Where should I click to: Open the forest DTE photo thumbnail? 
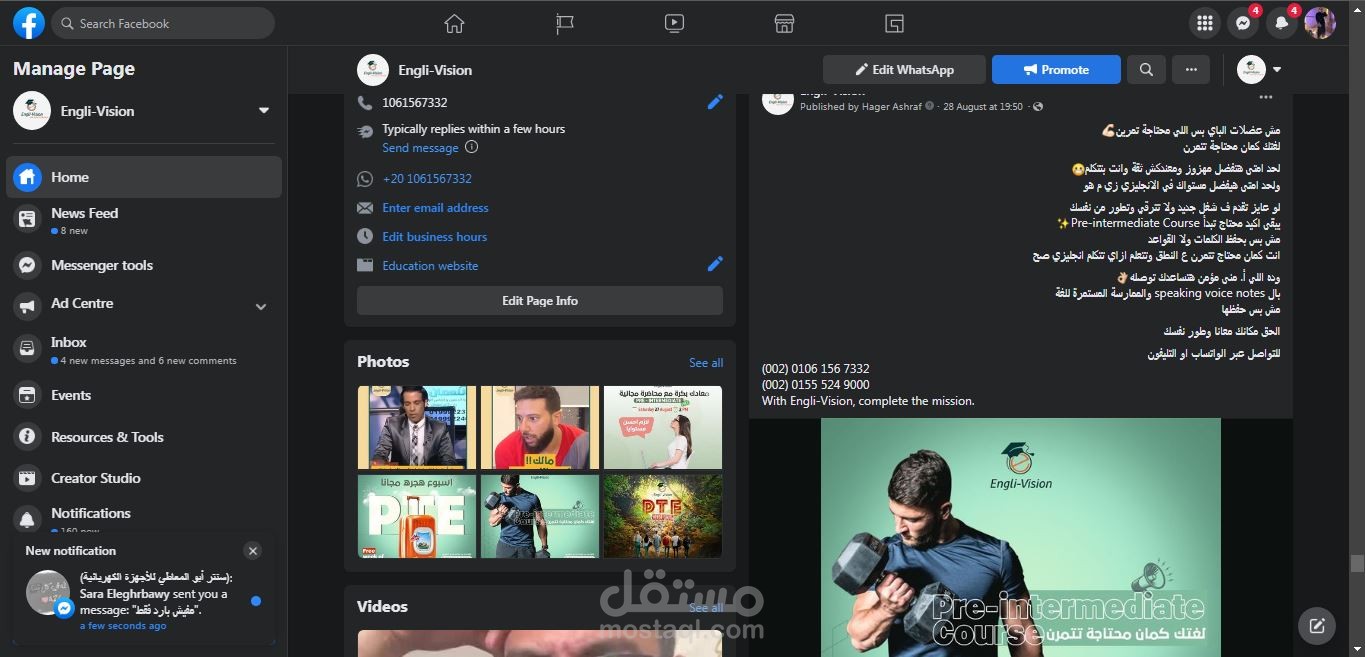[662, 516]
